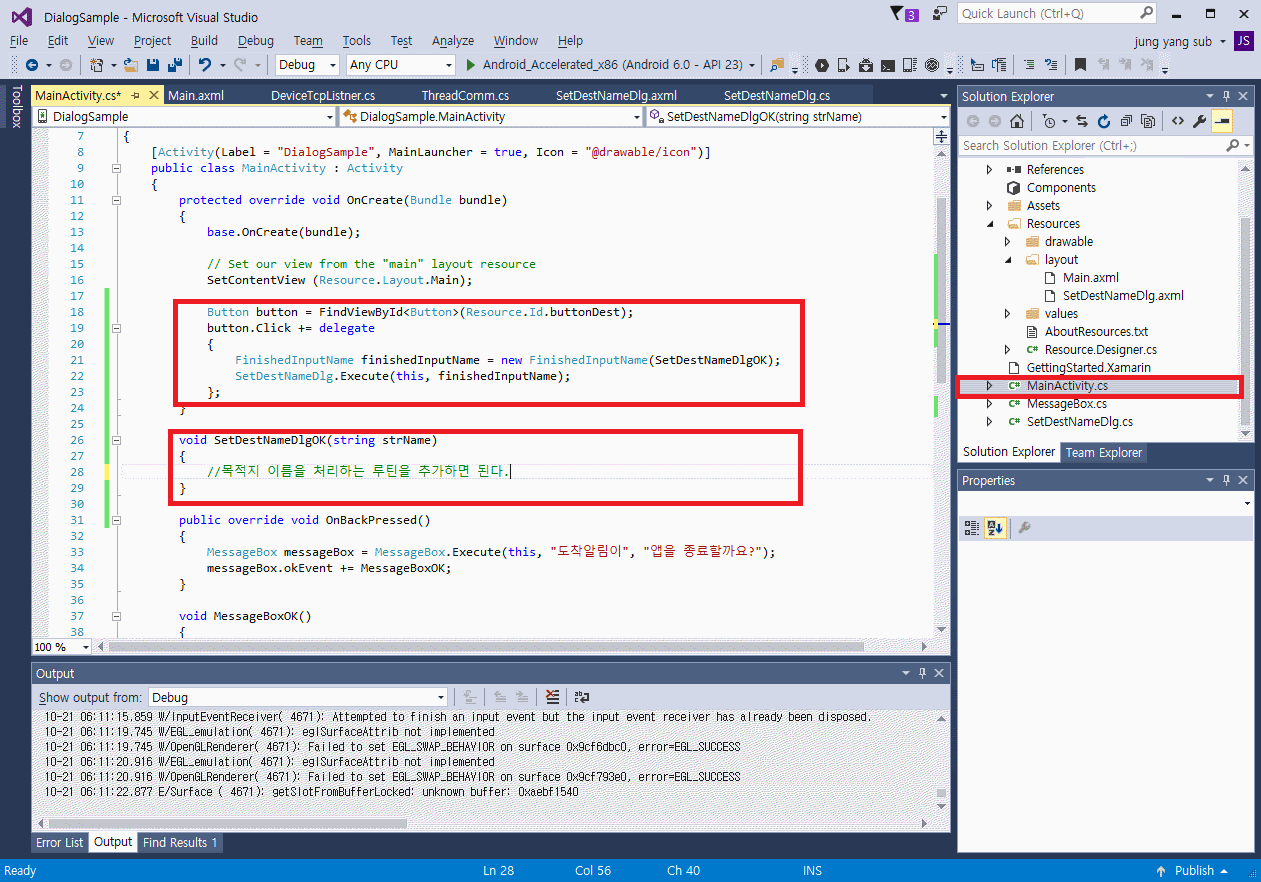Toggle Preview Selected Items in Solution Explorer
Viewport: 1261px width, 882px height.
coord(1222,121)
